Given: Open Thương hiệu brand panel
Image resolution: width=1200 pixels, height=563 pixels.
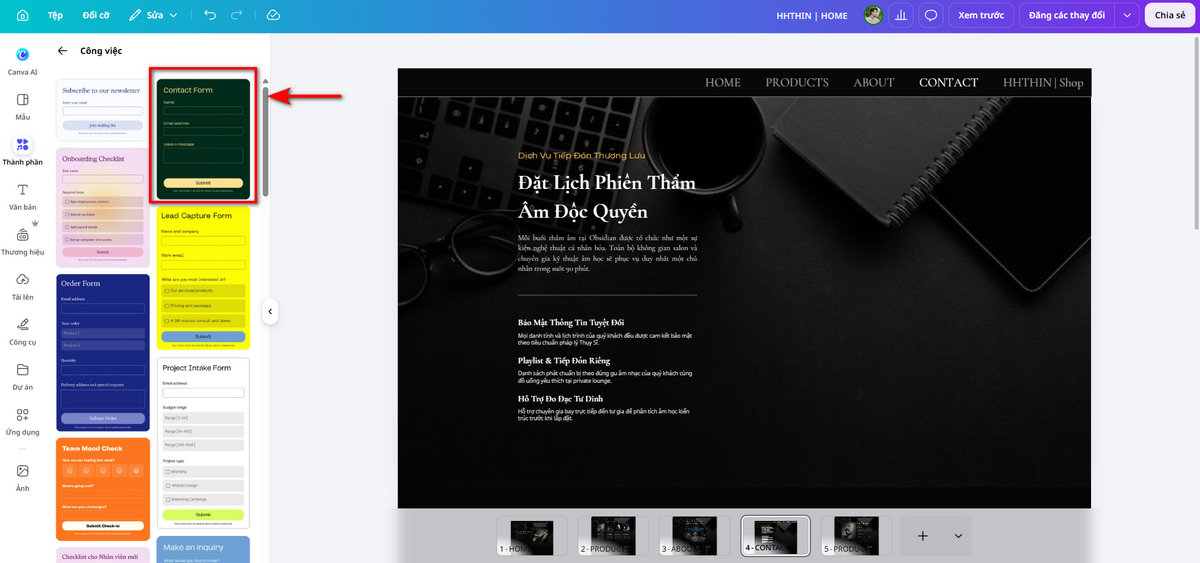Looking at the screenshot, I should pyautogui.click(x=22, y=241).
